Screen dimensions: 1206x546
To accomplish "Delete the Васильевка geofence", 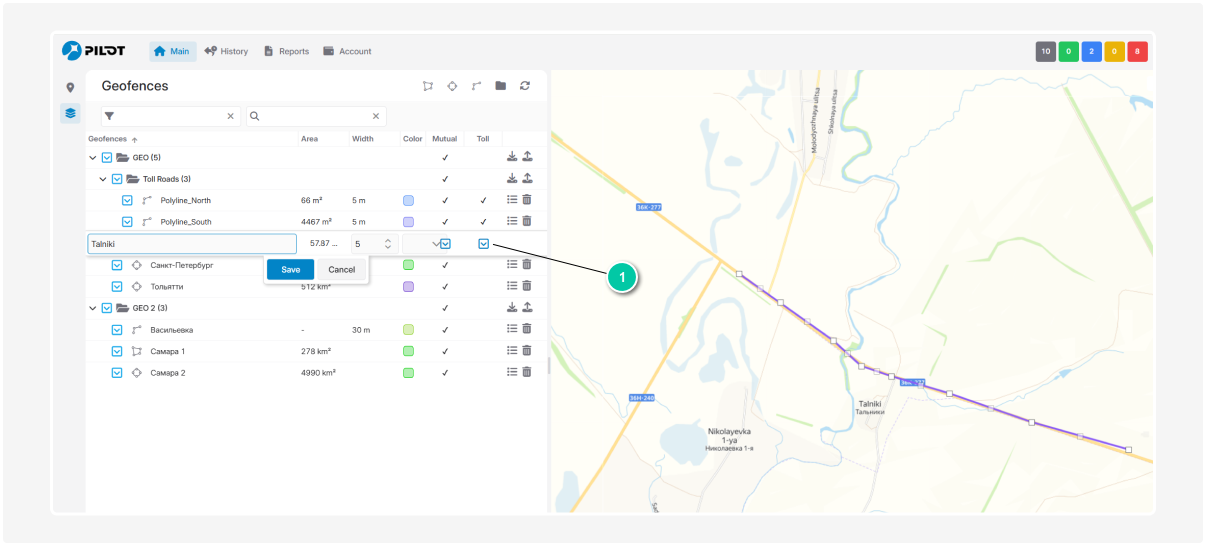I will tap(527, 329).
